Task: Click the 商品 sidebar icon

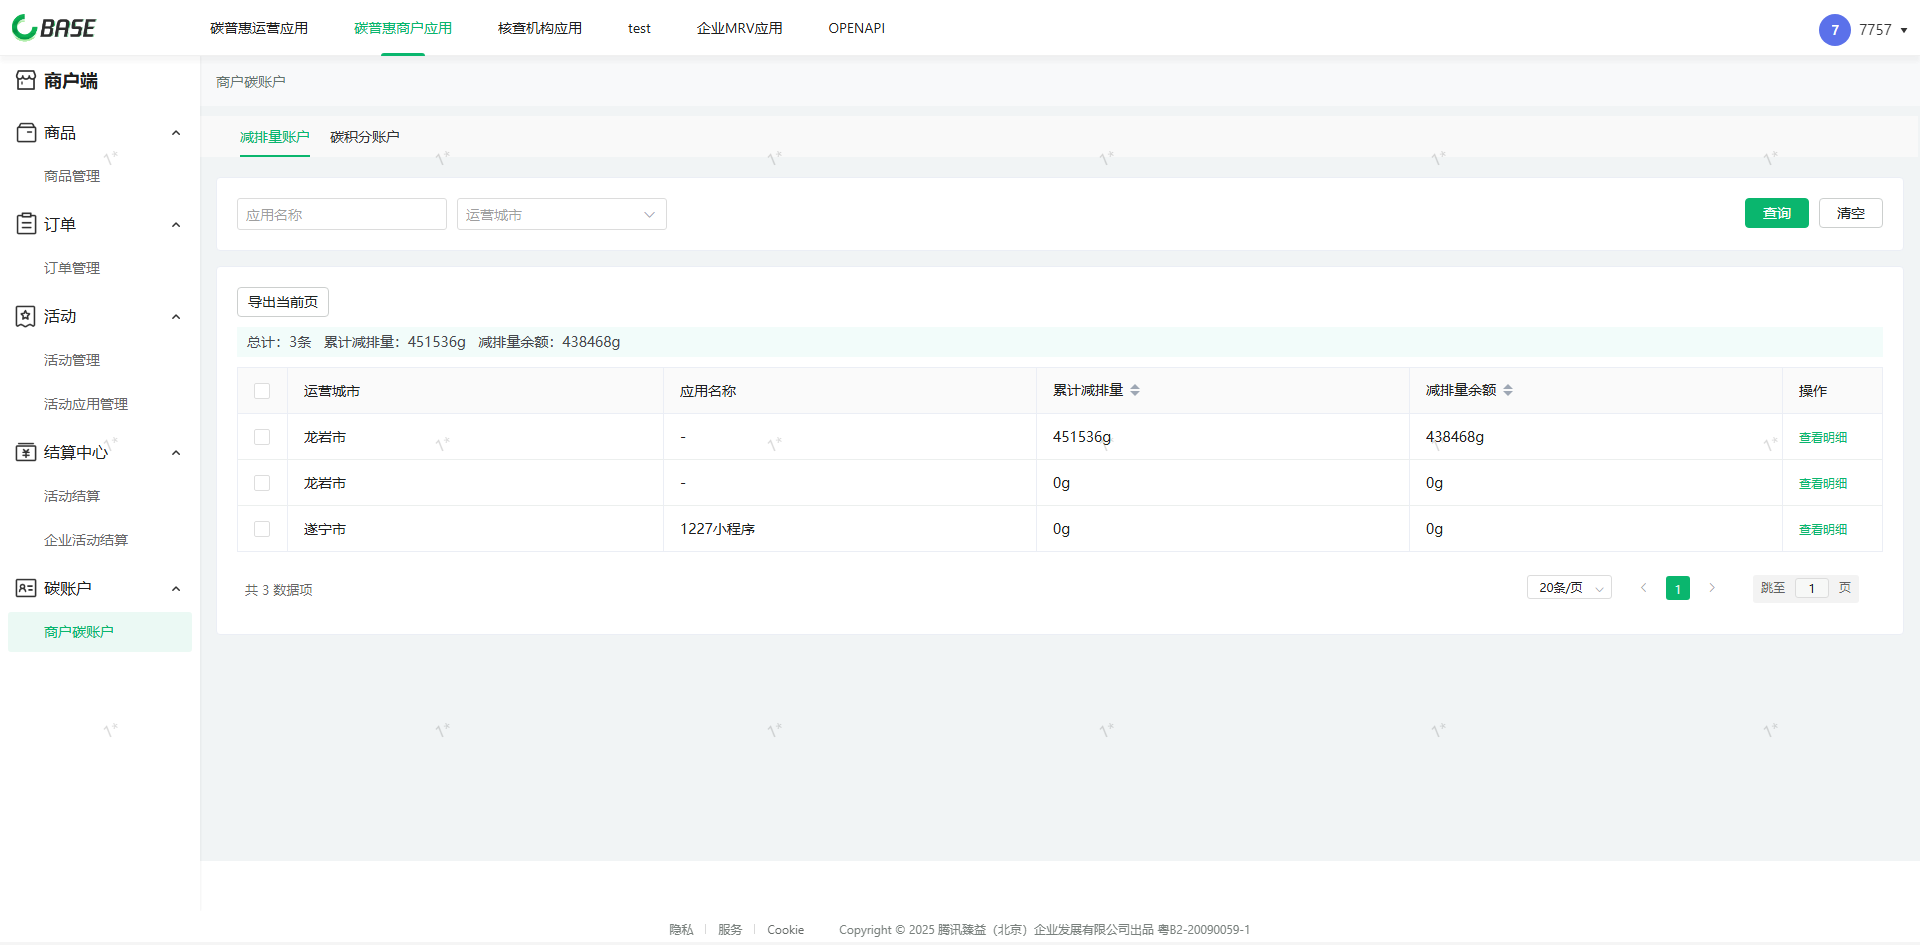Action: 26,133
